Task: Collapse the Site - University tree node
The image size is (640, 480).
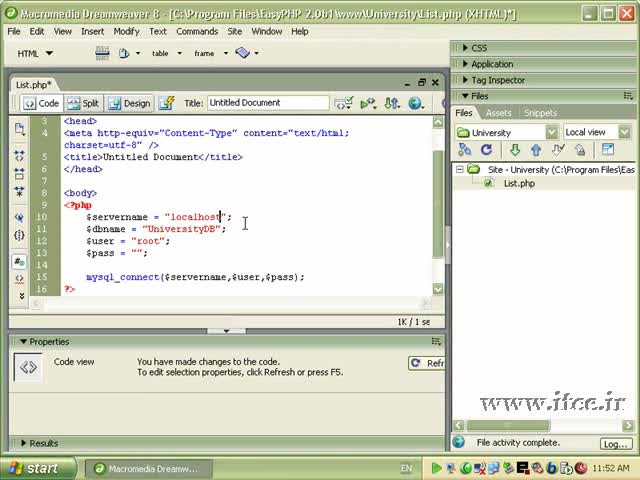Action: pos(460,169)
